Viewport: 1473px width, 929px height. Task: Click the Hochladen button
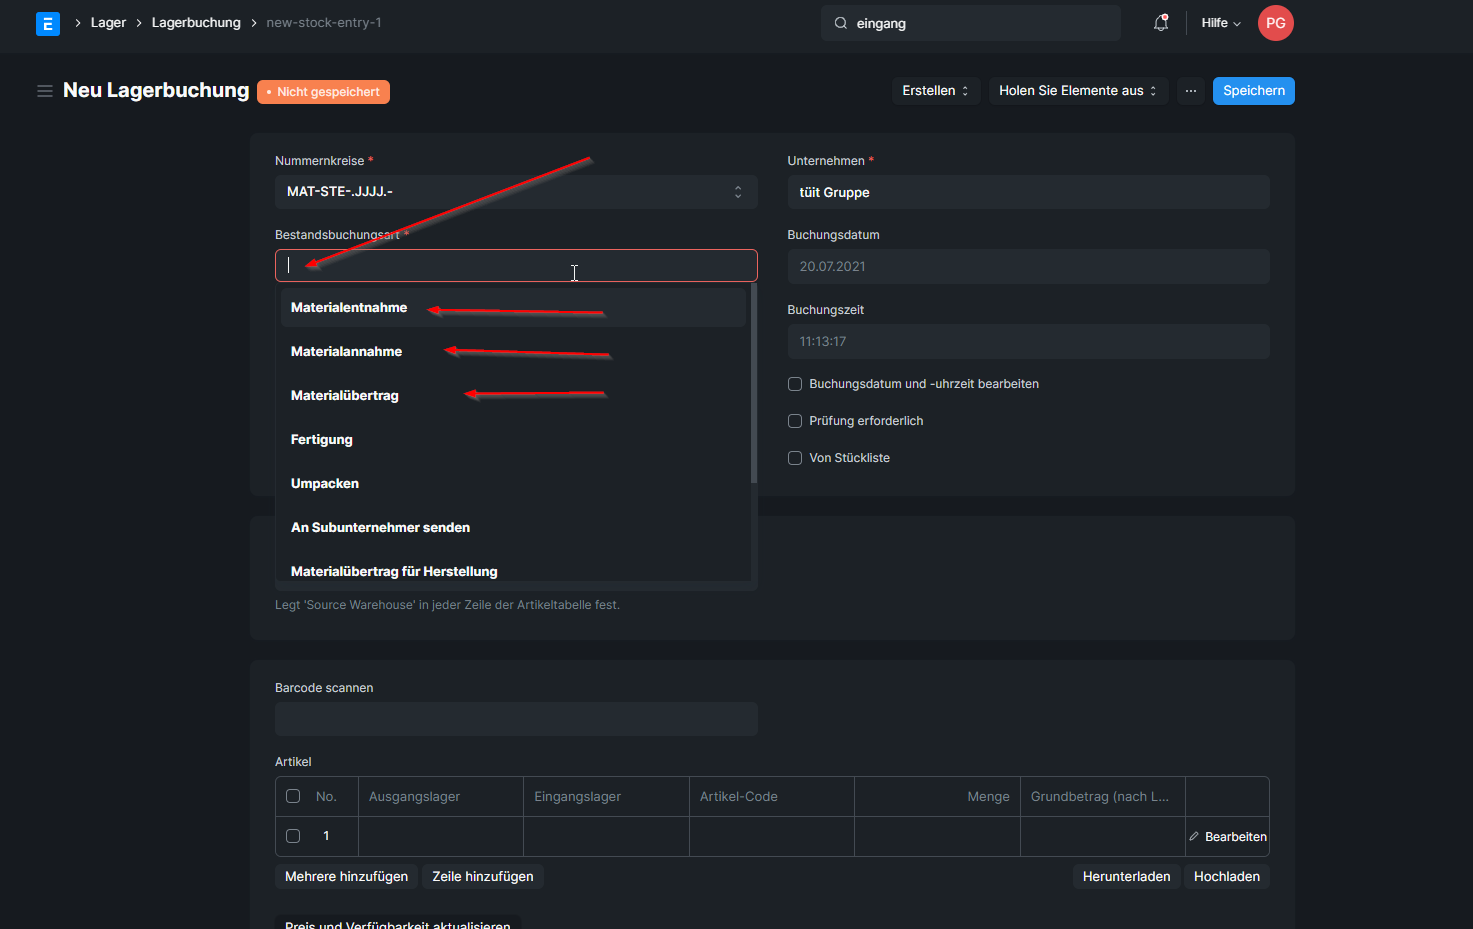[x=1227, y=877]
